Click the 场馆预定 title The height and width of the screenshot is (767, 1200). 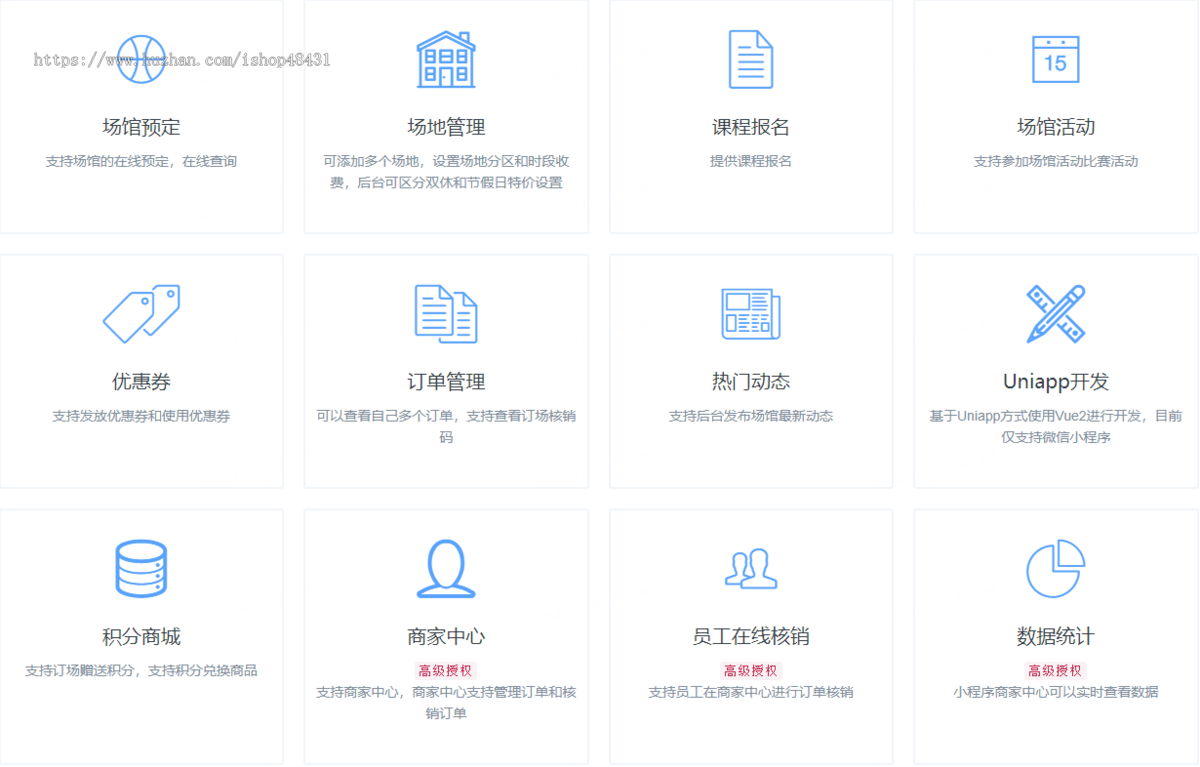tap(141, 127)
